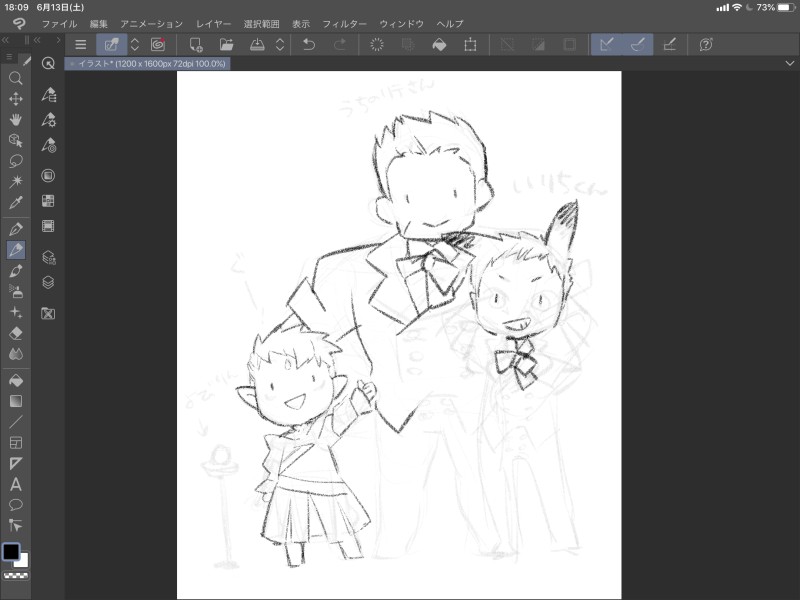
Task: Open the Layer Property palette
Action: click(48, 257)
